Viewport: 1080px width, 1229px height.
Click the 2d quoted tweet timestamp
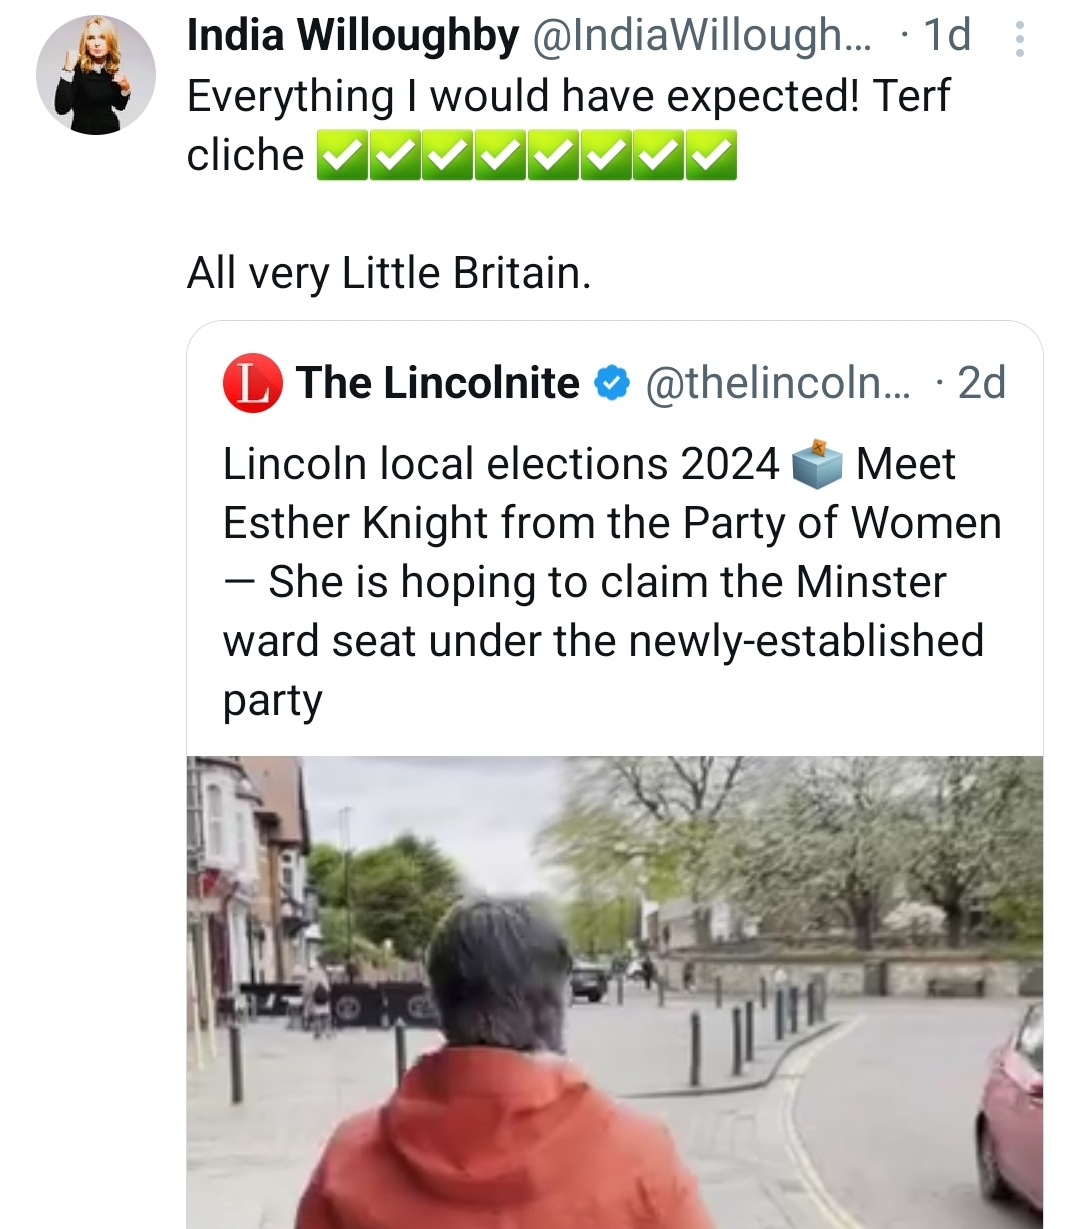pyautogui.click(x=981, y=383)
